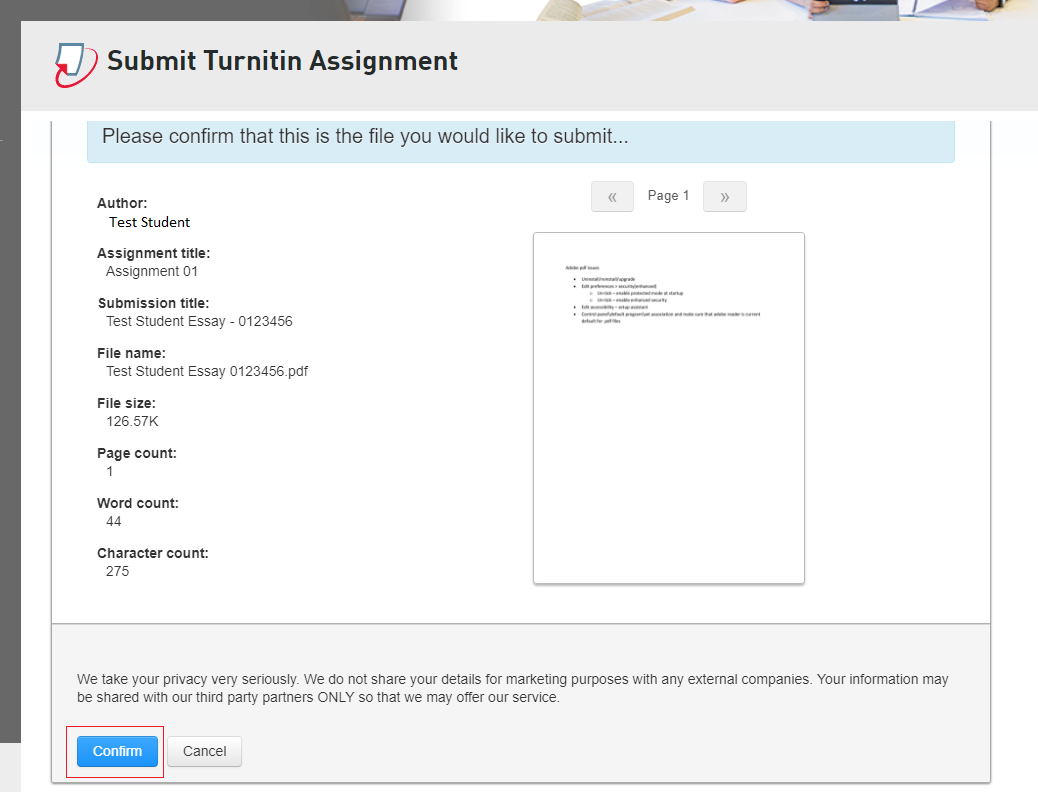Click the Turnitin logo icon
This screenshot has height=792, width=1038.
pyautogui.click(x=76, y=63)
